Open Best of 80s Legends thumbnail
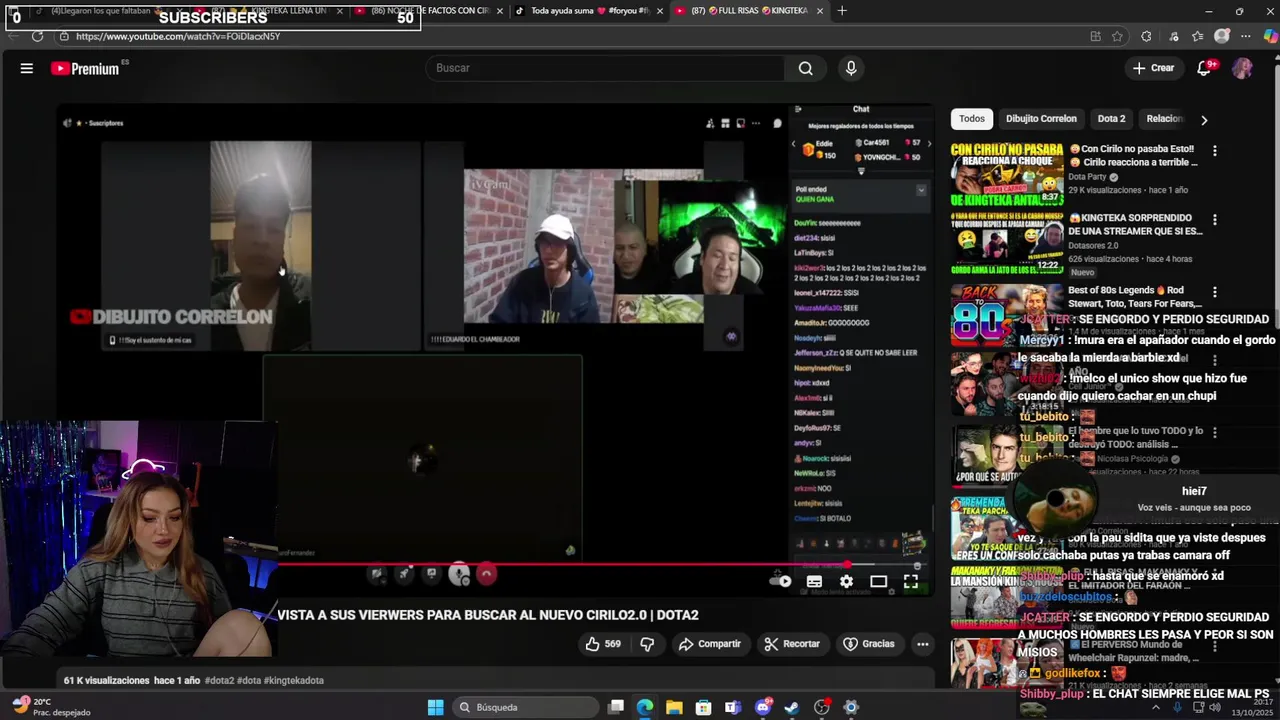This screenshot has width=1280, height=720. 1007,315
